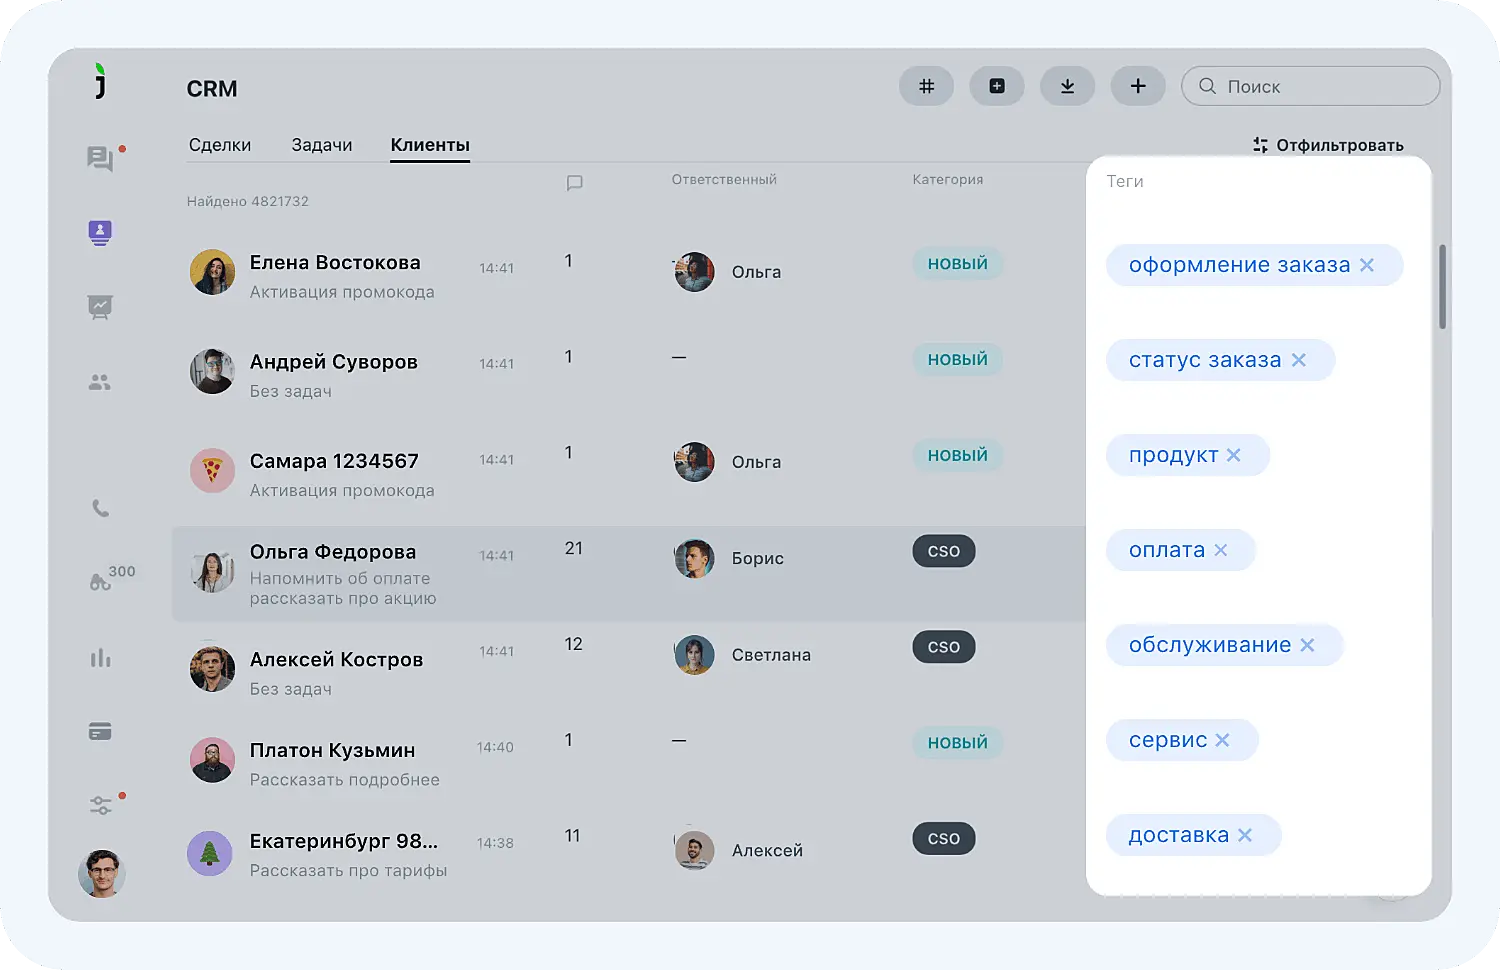Open the chats section in the sidebar
The height and width of the screenshot is (970, 1500).
pyautogui.click(x=100, y=159)
